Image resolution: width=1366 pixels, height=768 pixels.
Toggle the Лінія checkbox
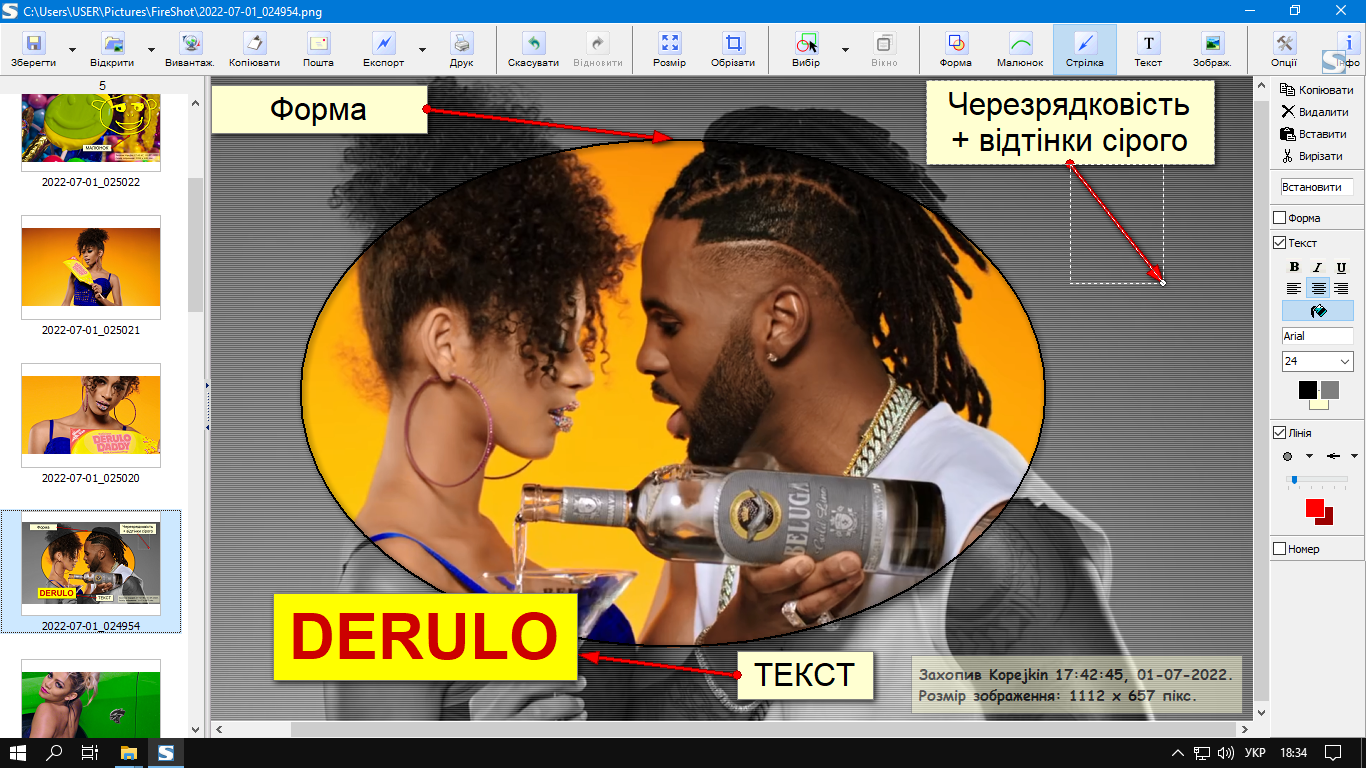(1279, 433)
